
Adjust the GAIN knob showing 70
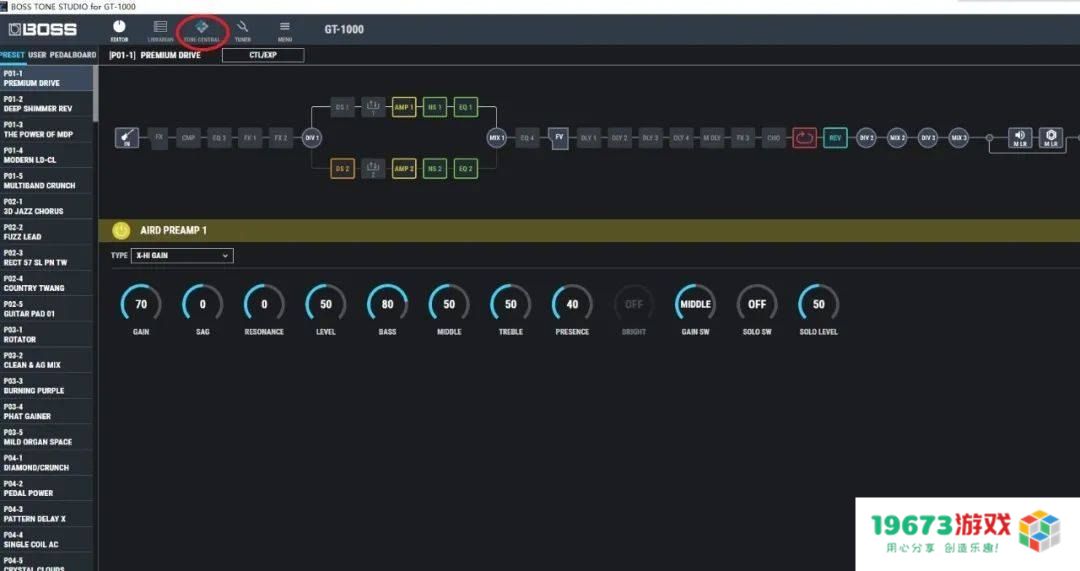(x=141, y=304)
